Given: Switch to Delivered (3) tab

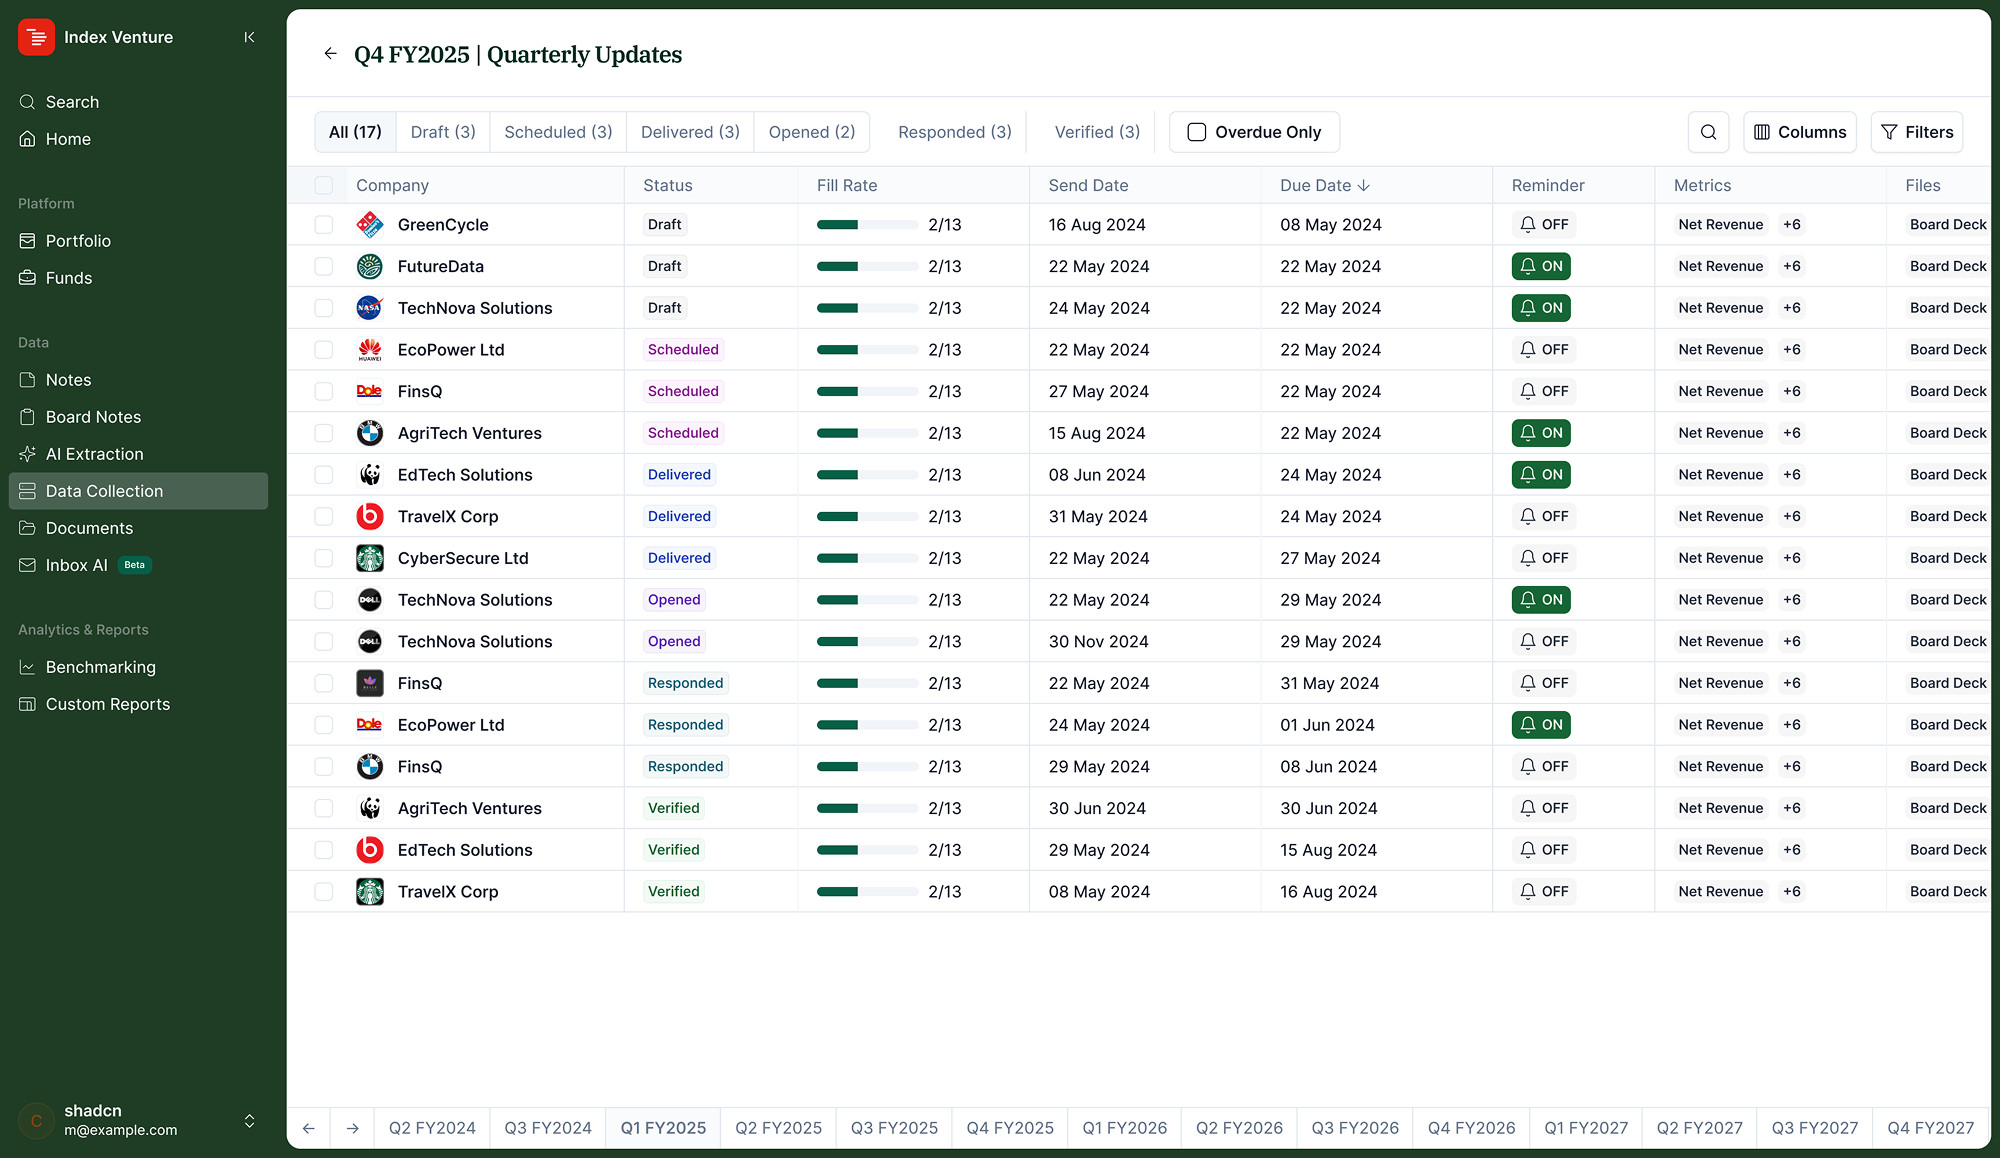Looking at the screenshot, I should tap(690, 132).
